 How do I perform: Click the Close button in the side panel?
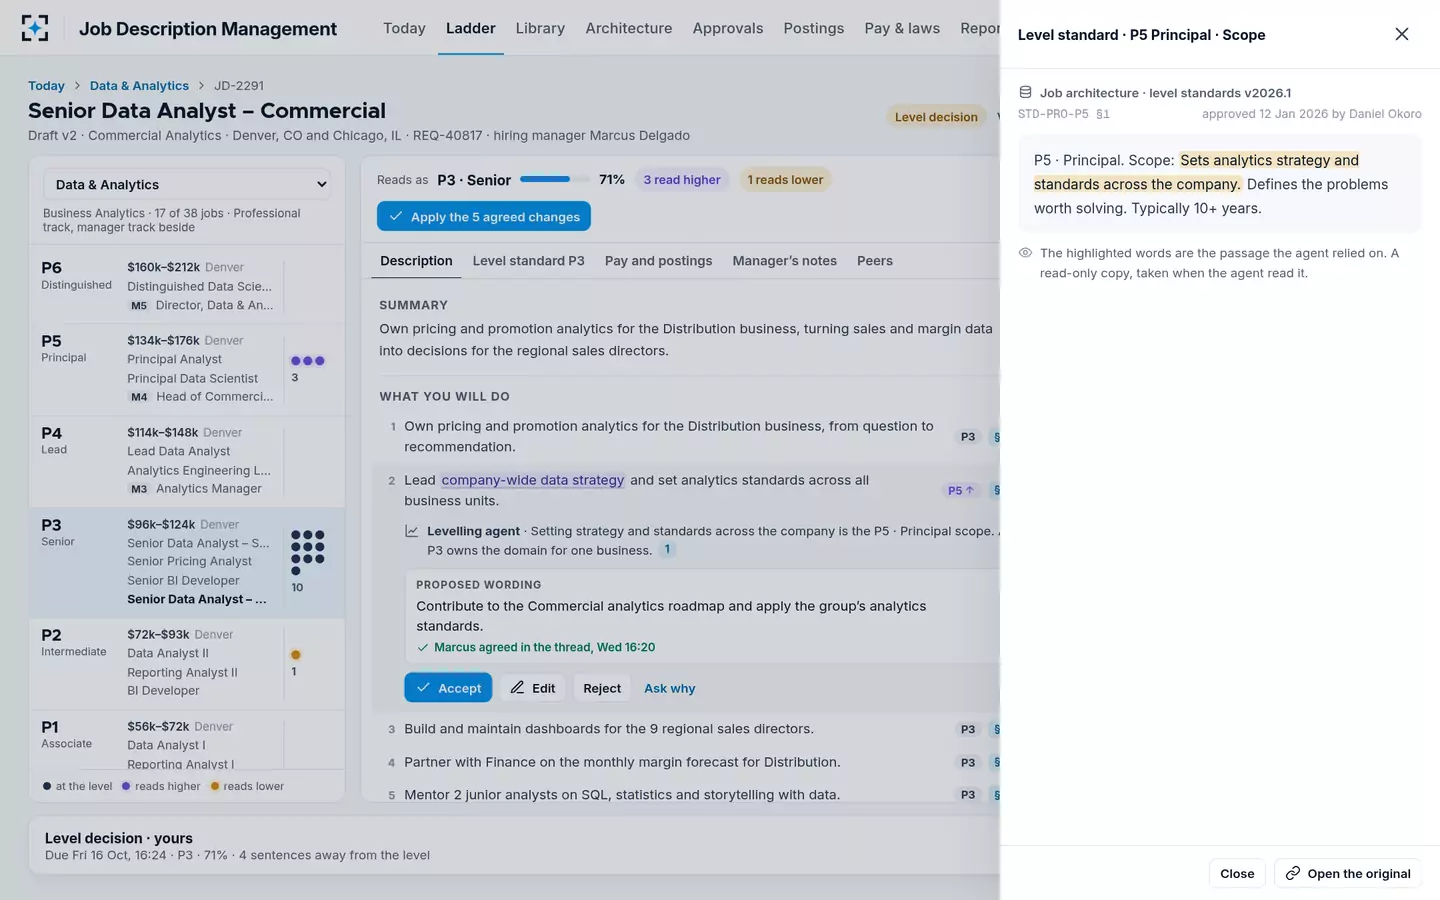pyautogui.click(x=1237, y=873)
